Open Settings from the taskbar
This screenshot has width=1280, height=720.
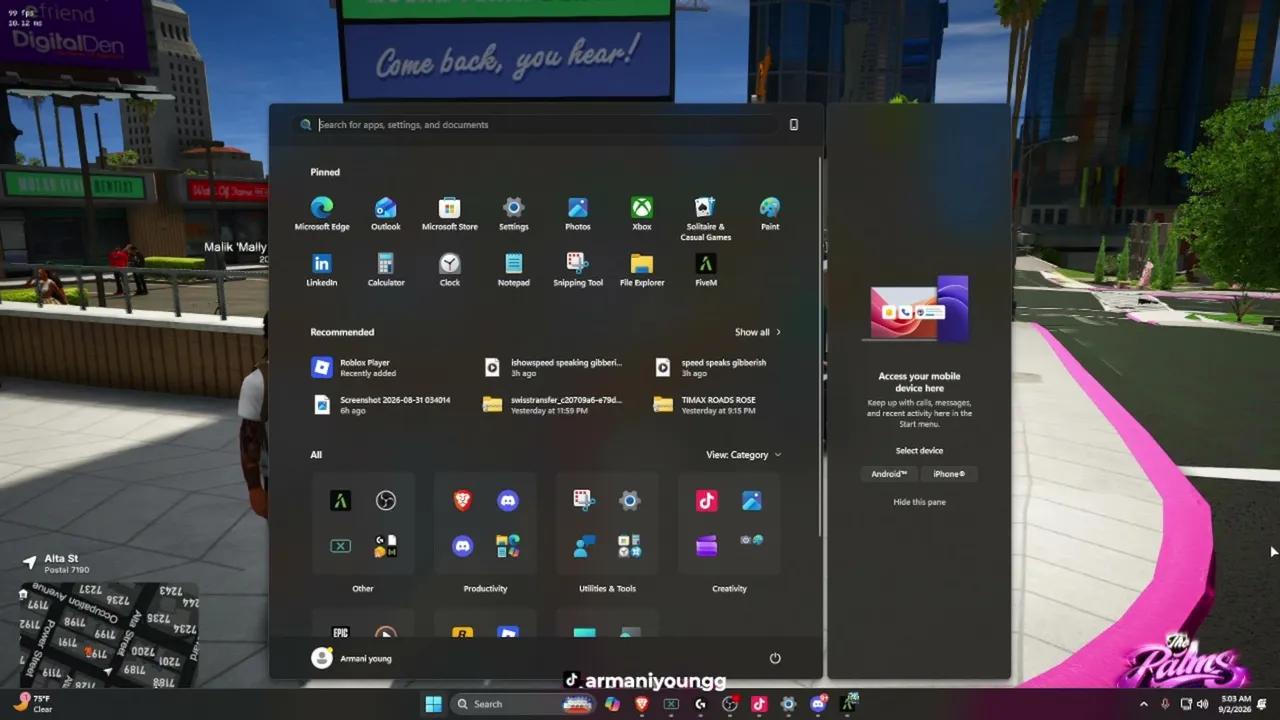coord(788,704)
